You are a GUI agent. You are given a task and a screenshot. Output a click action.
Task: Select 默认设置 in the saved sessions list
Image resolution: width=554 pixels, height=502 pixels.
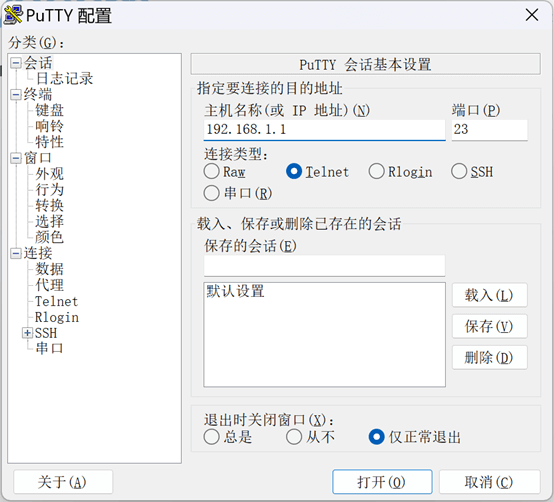pos(235,291)
